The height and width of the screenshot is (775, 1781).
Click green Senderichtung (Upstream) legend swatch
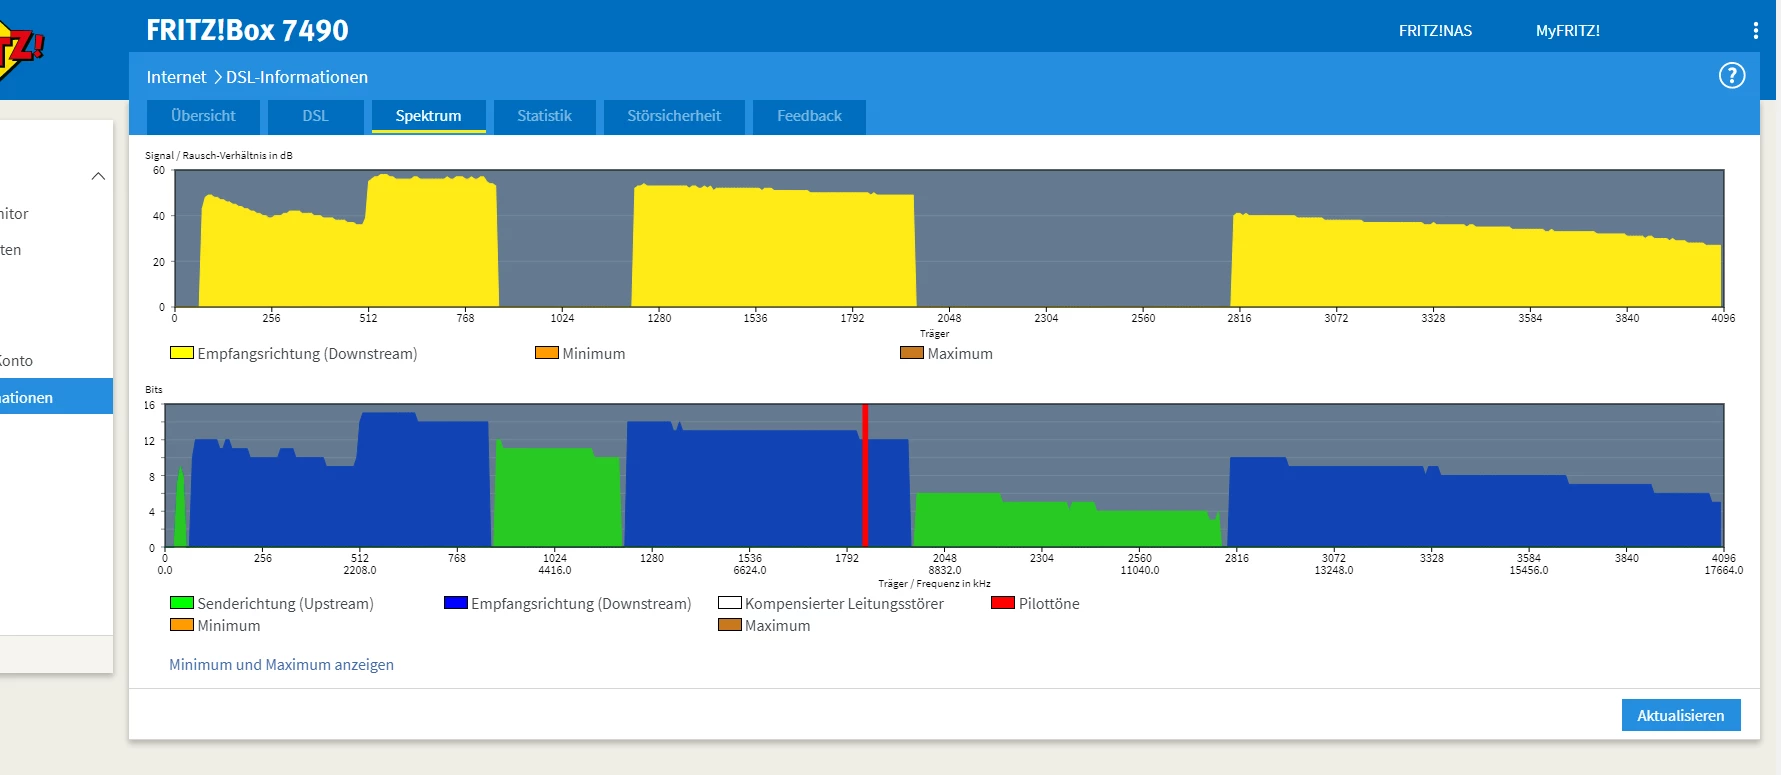click(181, 603)
